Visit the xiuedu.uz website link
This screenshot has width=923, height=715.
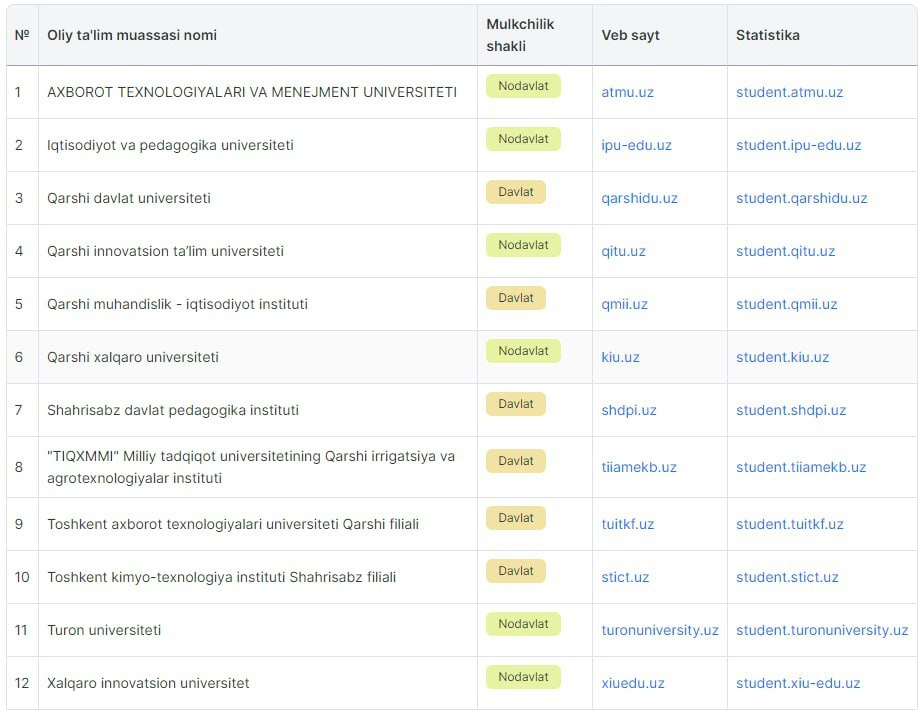[x=633, y=683]
